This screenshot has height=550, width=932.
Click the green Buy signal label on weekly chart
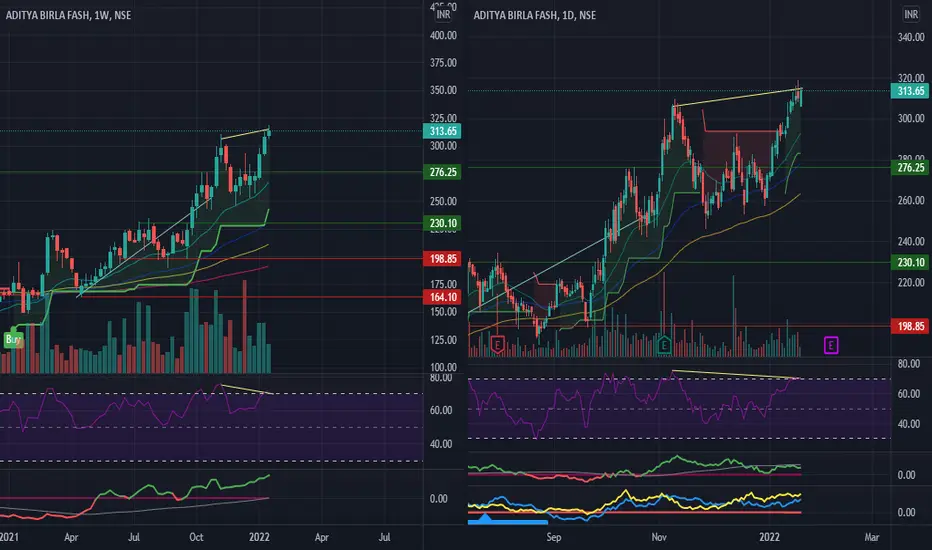pyautogui.click(x=13, y=340)
